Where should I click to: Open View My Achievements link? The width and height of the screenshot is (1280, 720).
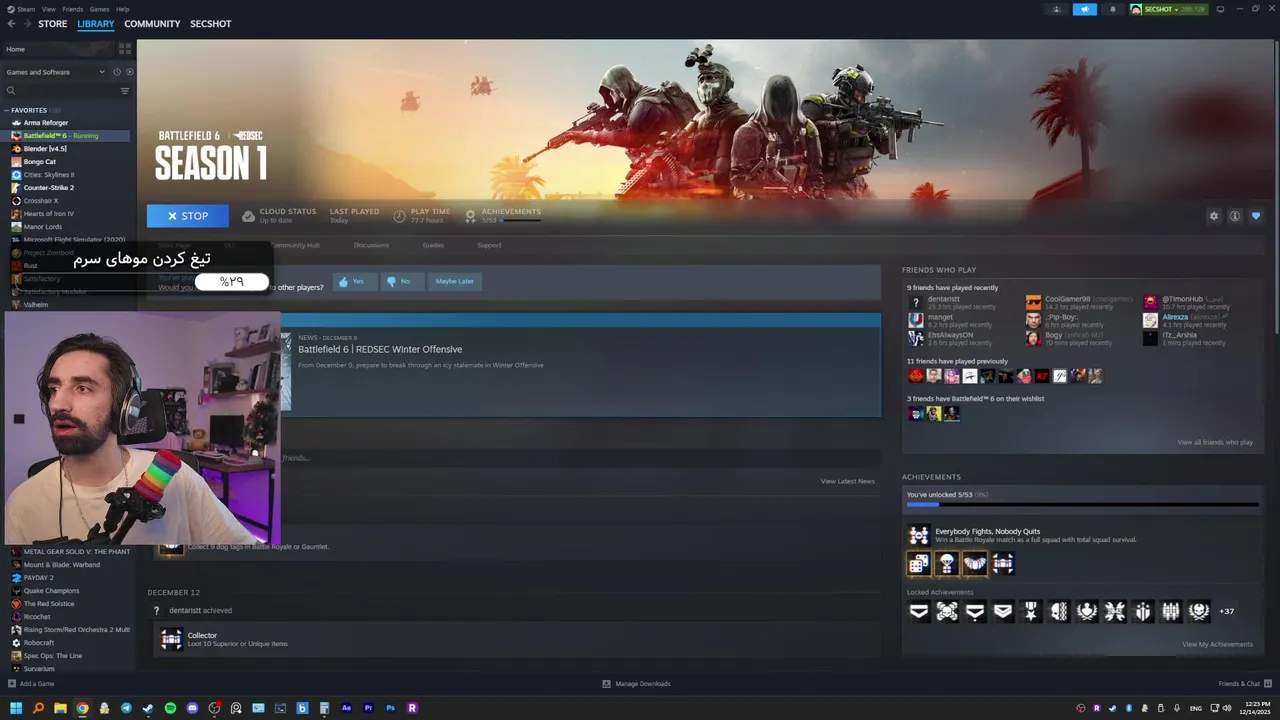(x=1217, y=644)
